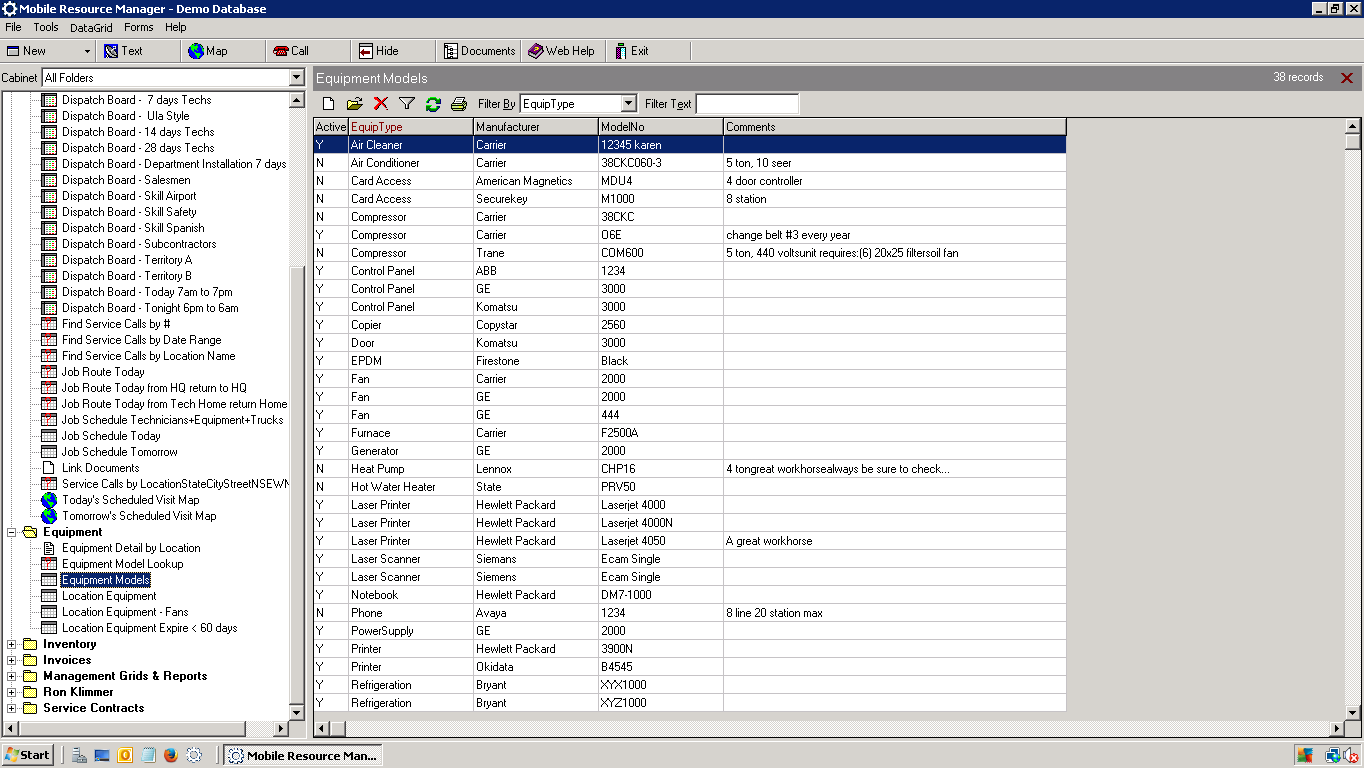The width and height of the screenshot is (1364, 768).
Task: Open the Forms menu
Action: tap(139, 27)
